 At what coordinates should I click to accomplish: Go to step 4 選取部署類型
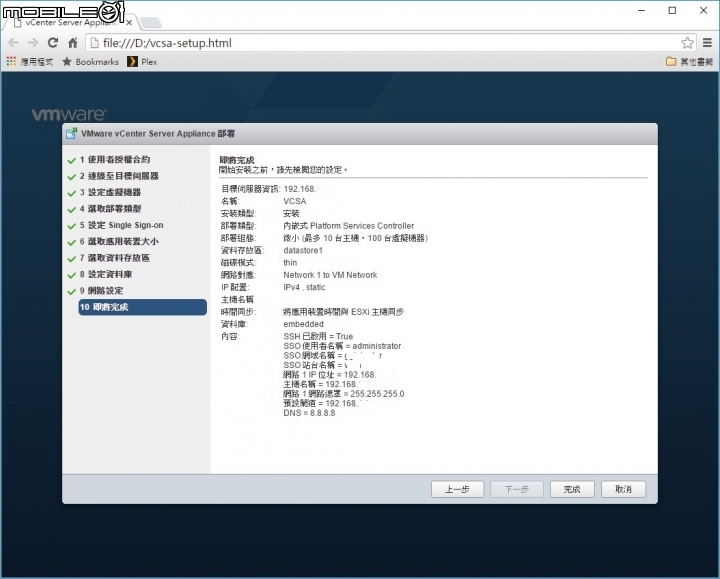(x=110, y=209)
